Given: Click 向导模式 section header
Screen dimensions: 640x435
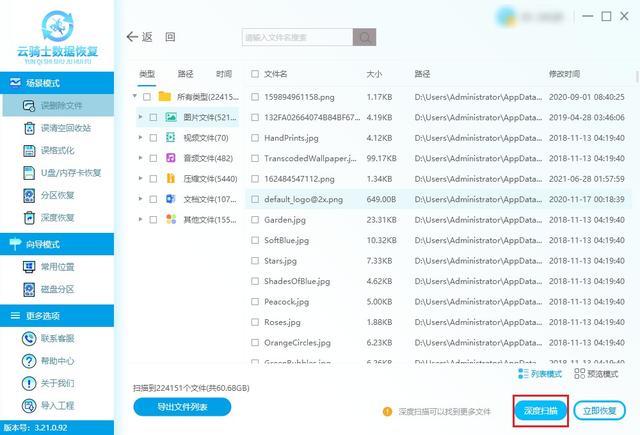Looking at the screenshot, I should coord(57,244).
